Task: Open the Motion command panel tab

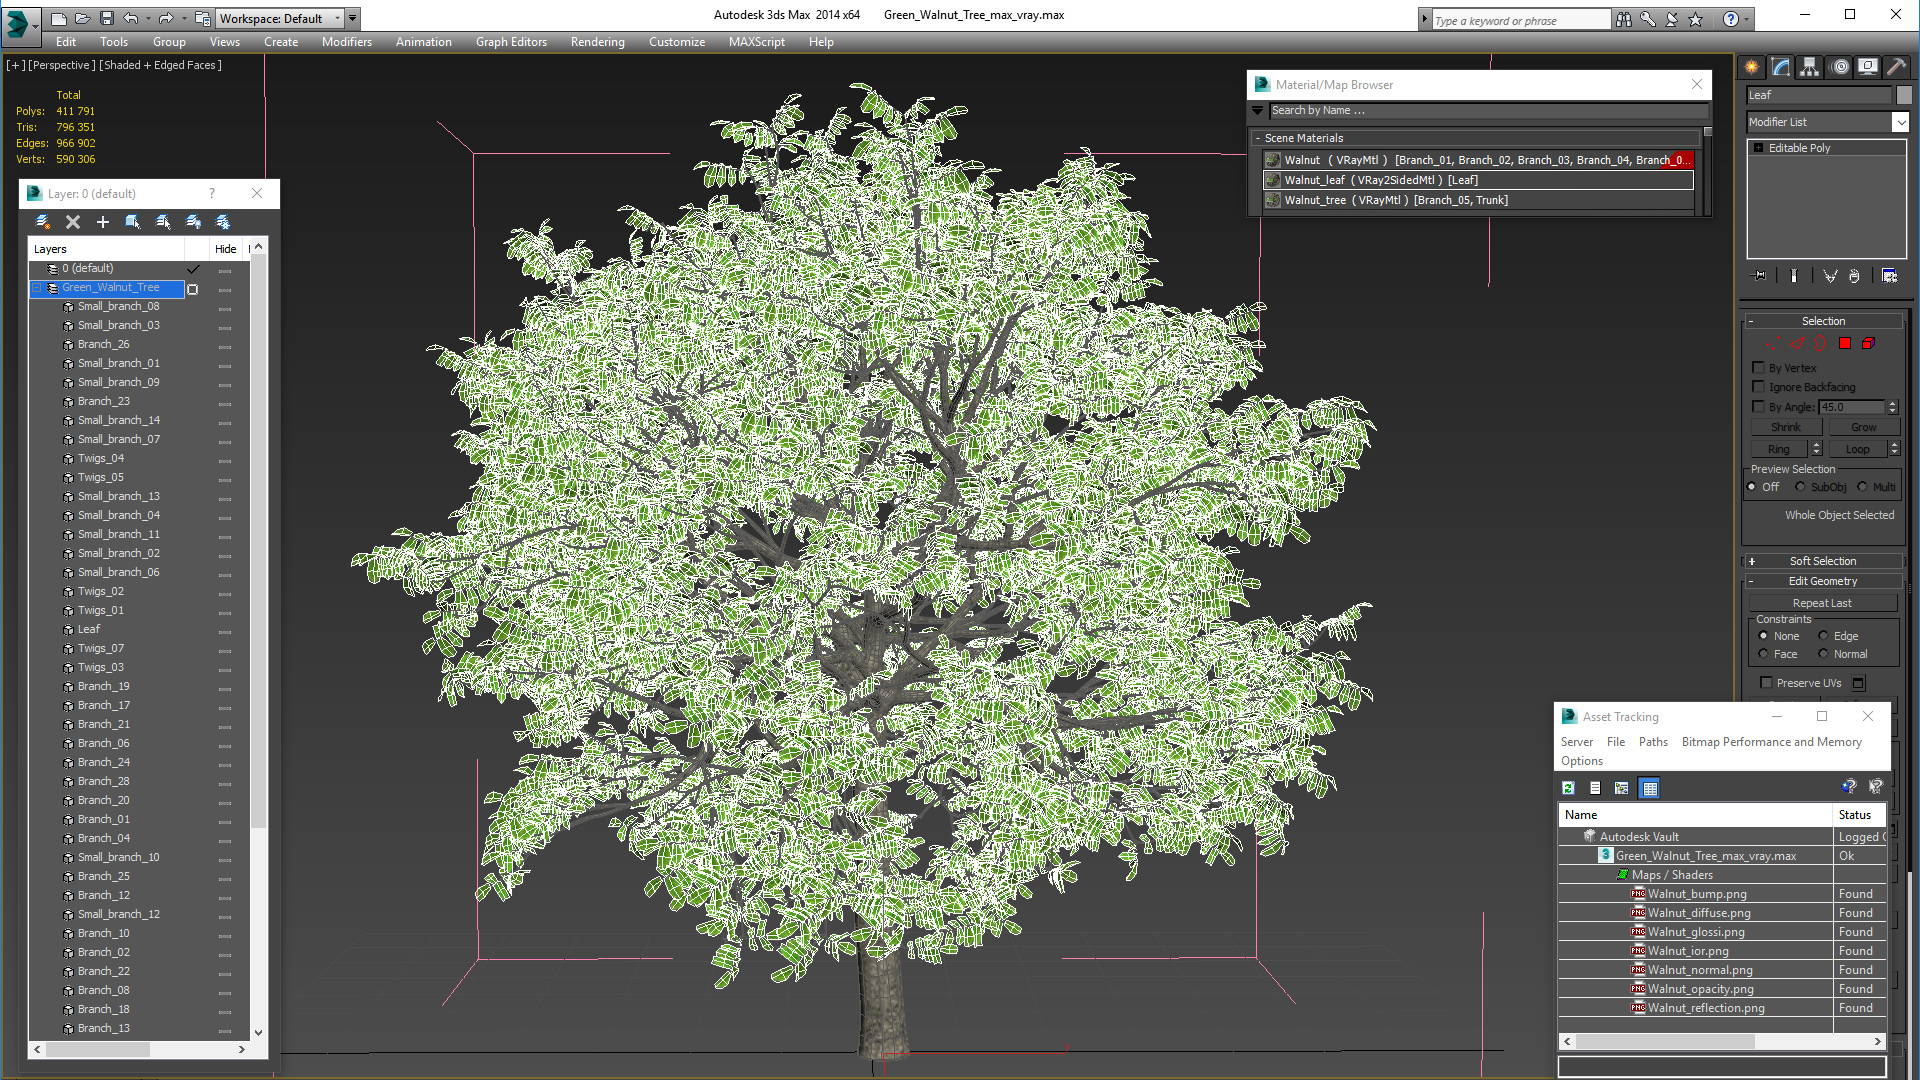Action: tap(1840, 67)
